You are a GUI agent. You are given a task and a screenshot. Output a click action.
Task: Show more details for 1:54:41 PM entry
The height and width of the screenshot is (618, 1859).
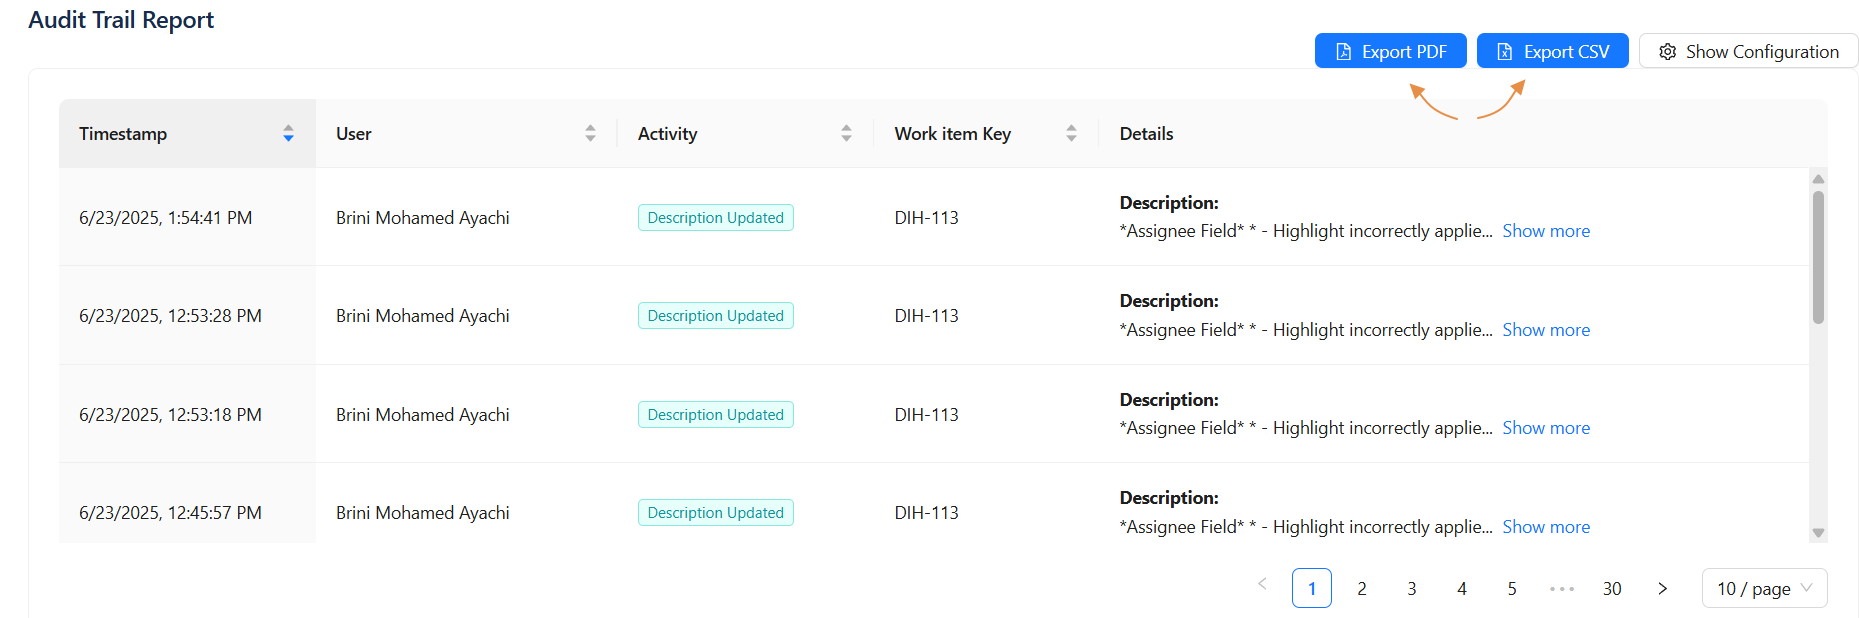(x=1545, y=231)
